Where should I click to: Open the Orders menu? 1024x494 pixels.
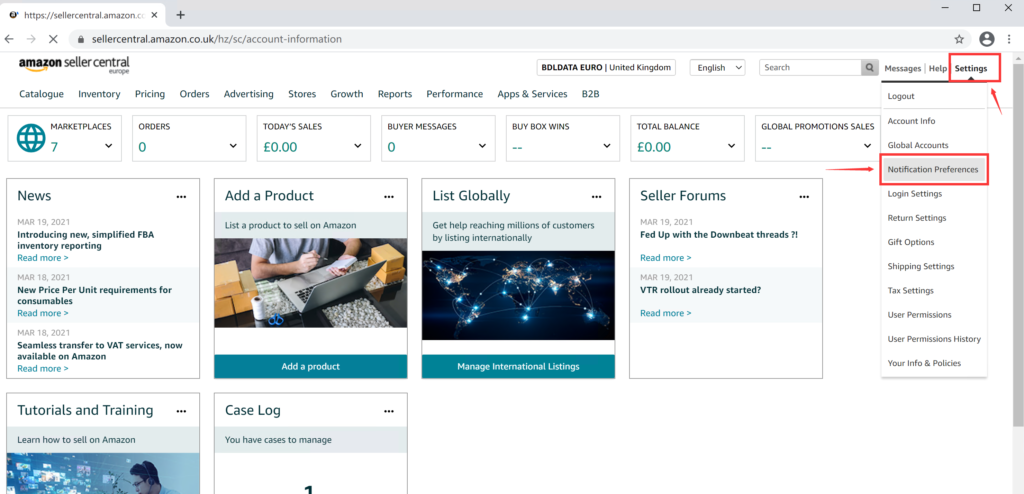click(x=195, y=94)
